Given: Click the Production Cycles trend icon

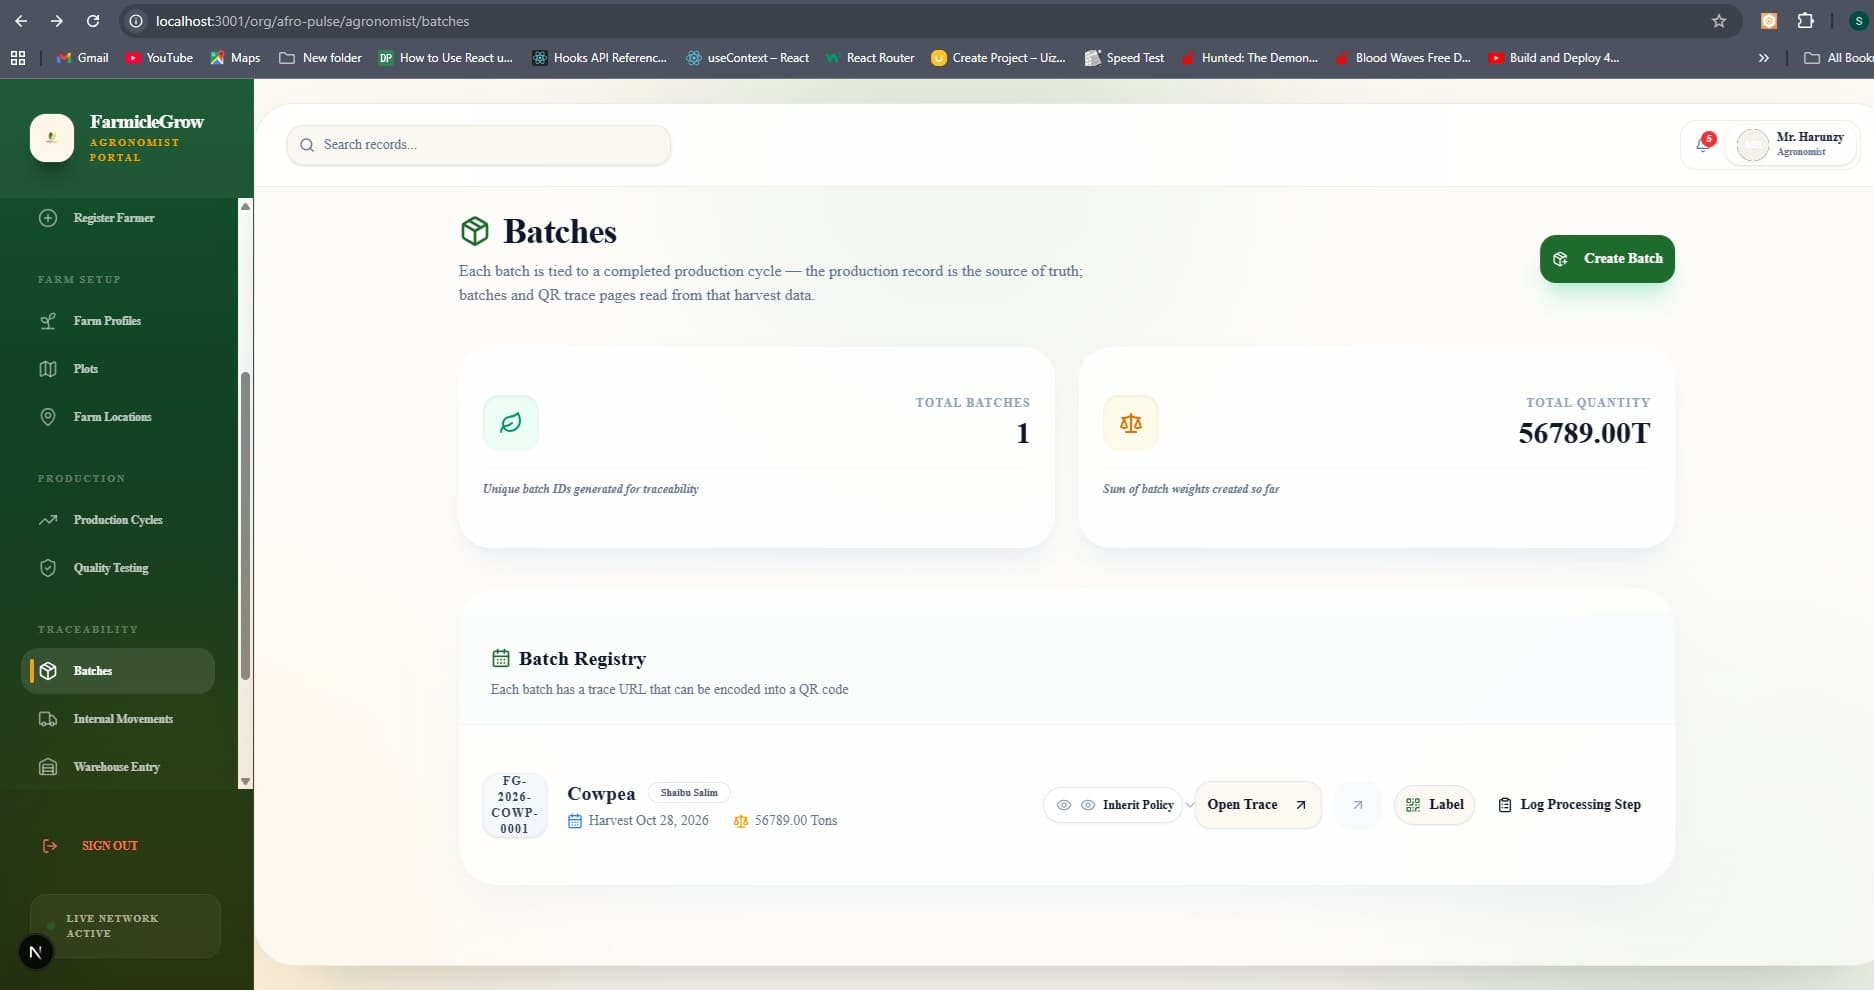Looking at the screenshot, I should [x=48, y=520].
